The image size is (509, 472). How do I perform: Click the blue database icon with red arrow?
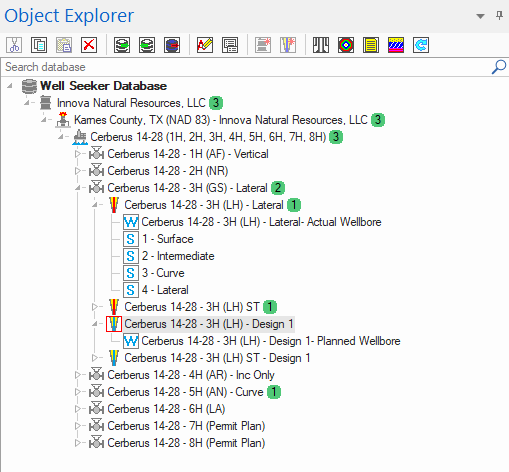point(172,45)
